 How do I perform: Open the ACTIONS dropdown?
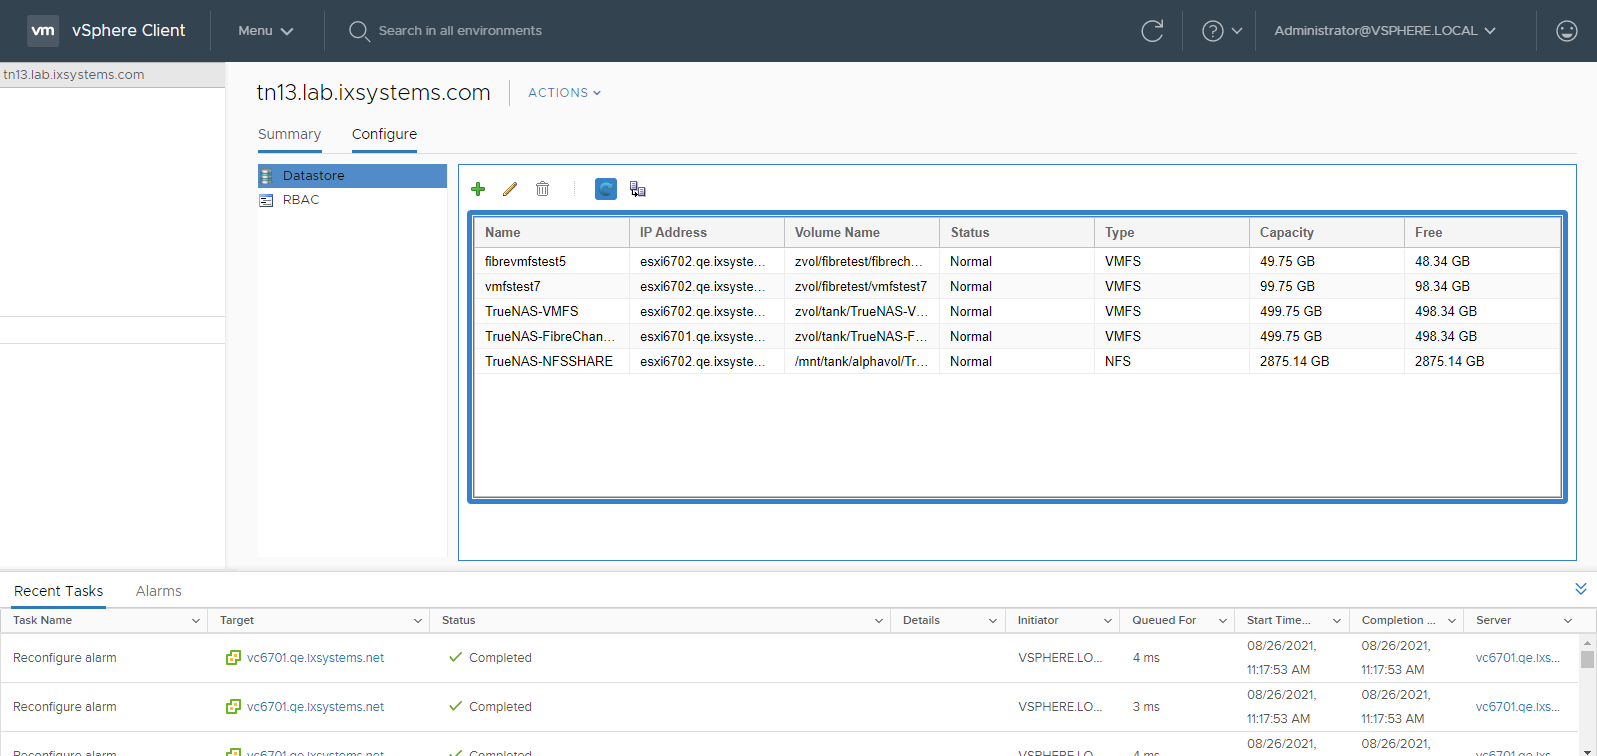point(564,93)
